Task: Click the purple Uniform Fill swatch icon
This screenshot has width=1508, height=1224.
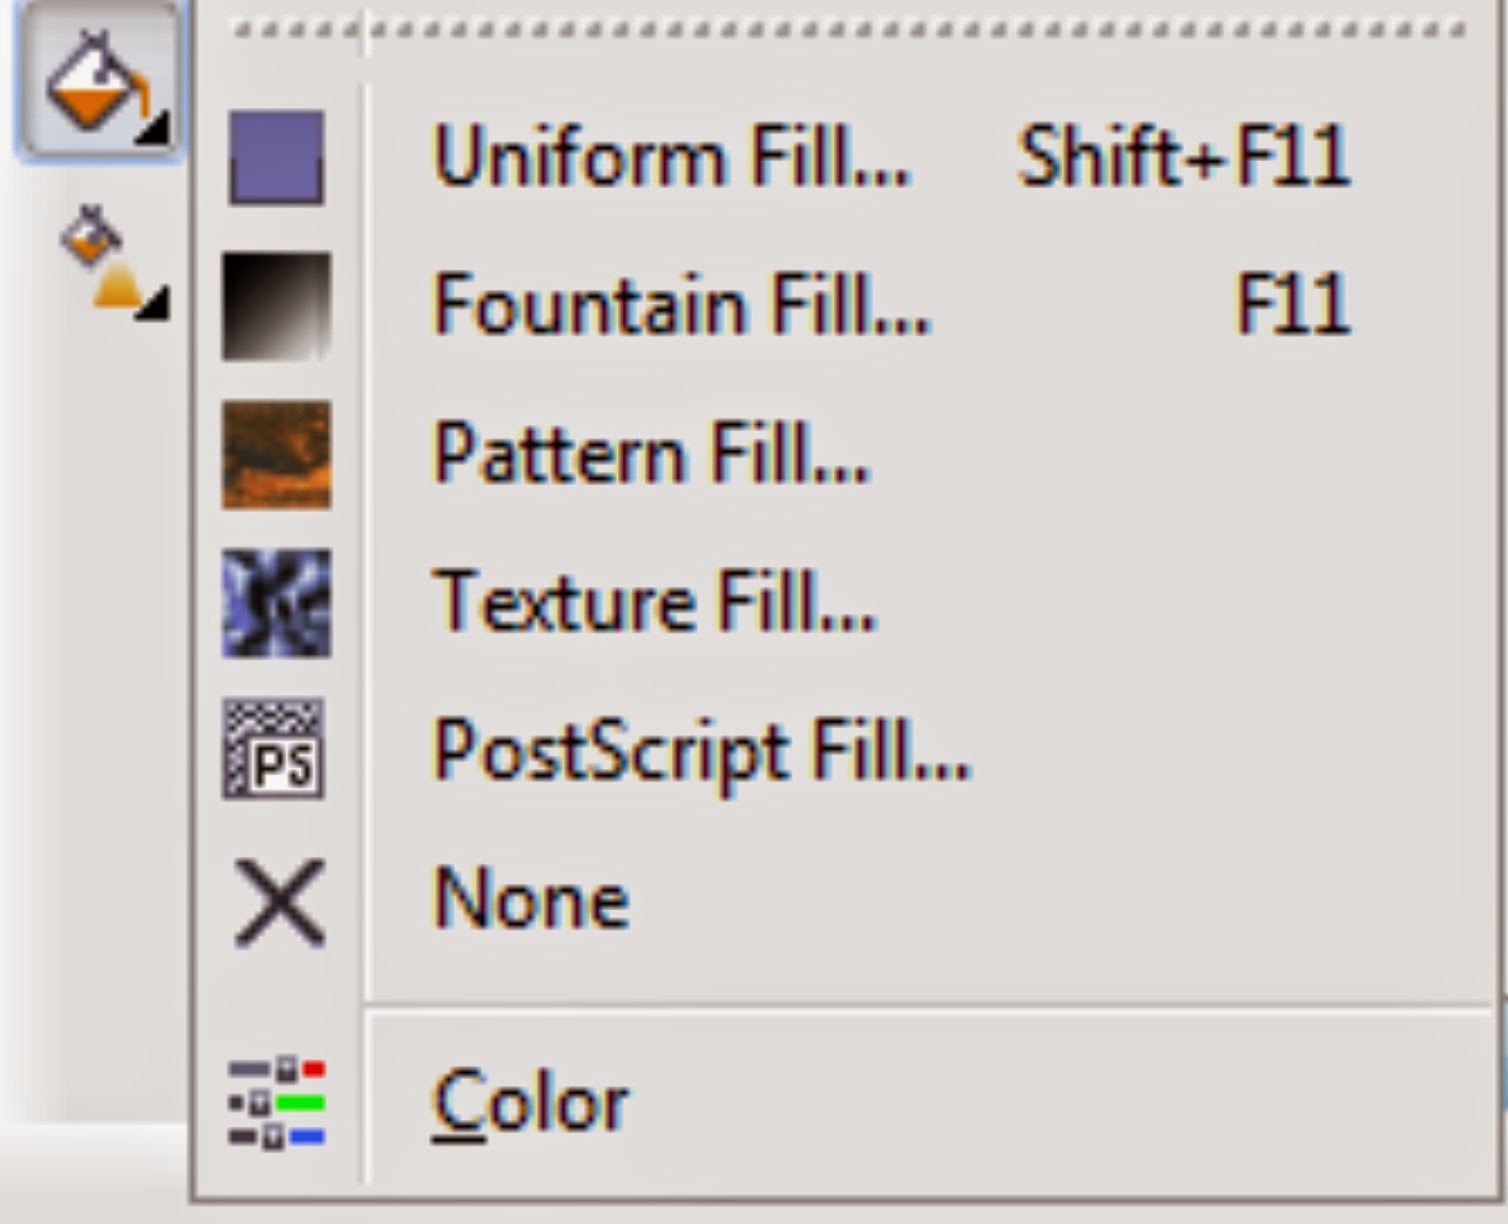Action: 276,158
